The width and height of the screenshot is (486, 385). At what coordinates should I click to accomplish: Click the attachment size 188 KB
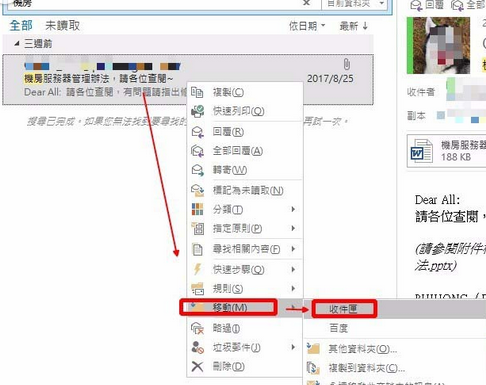coord(456,157)
